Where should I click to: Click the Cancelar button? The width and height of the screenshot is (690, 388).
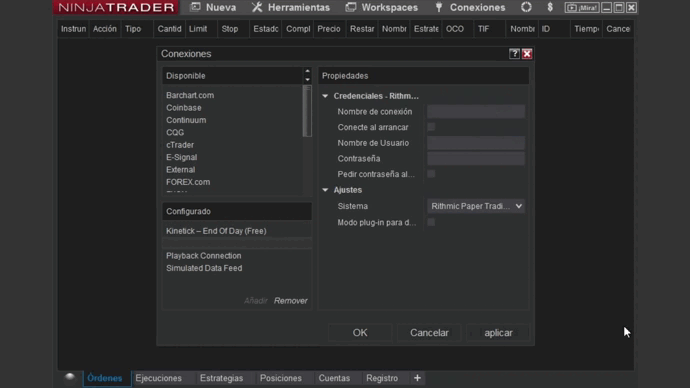point(429,333)
